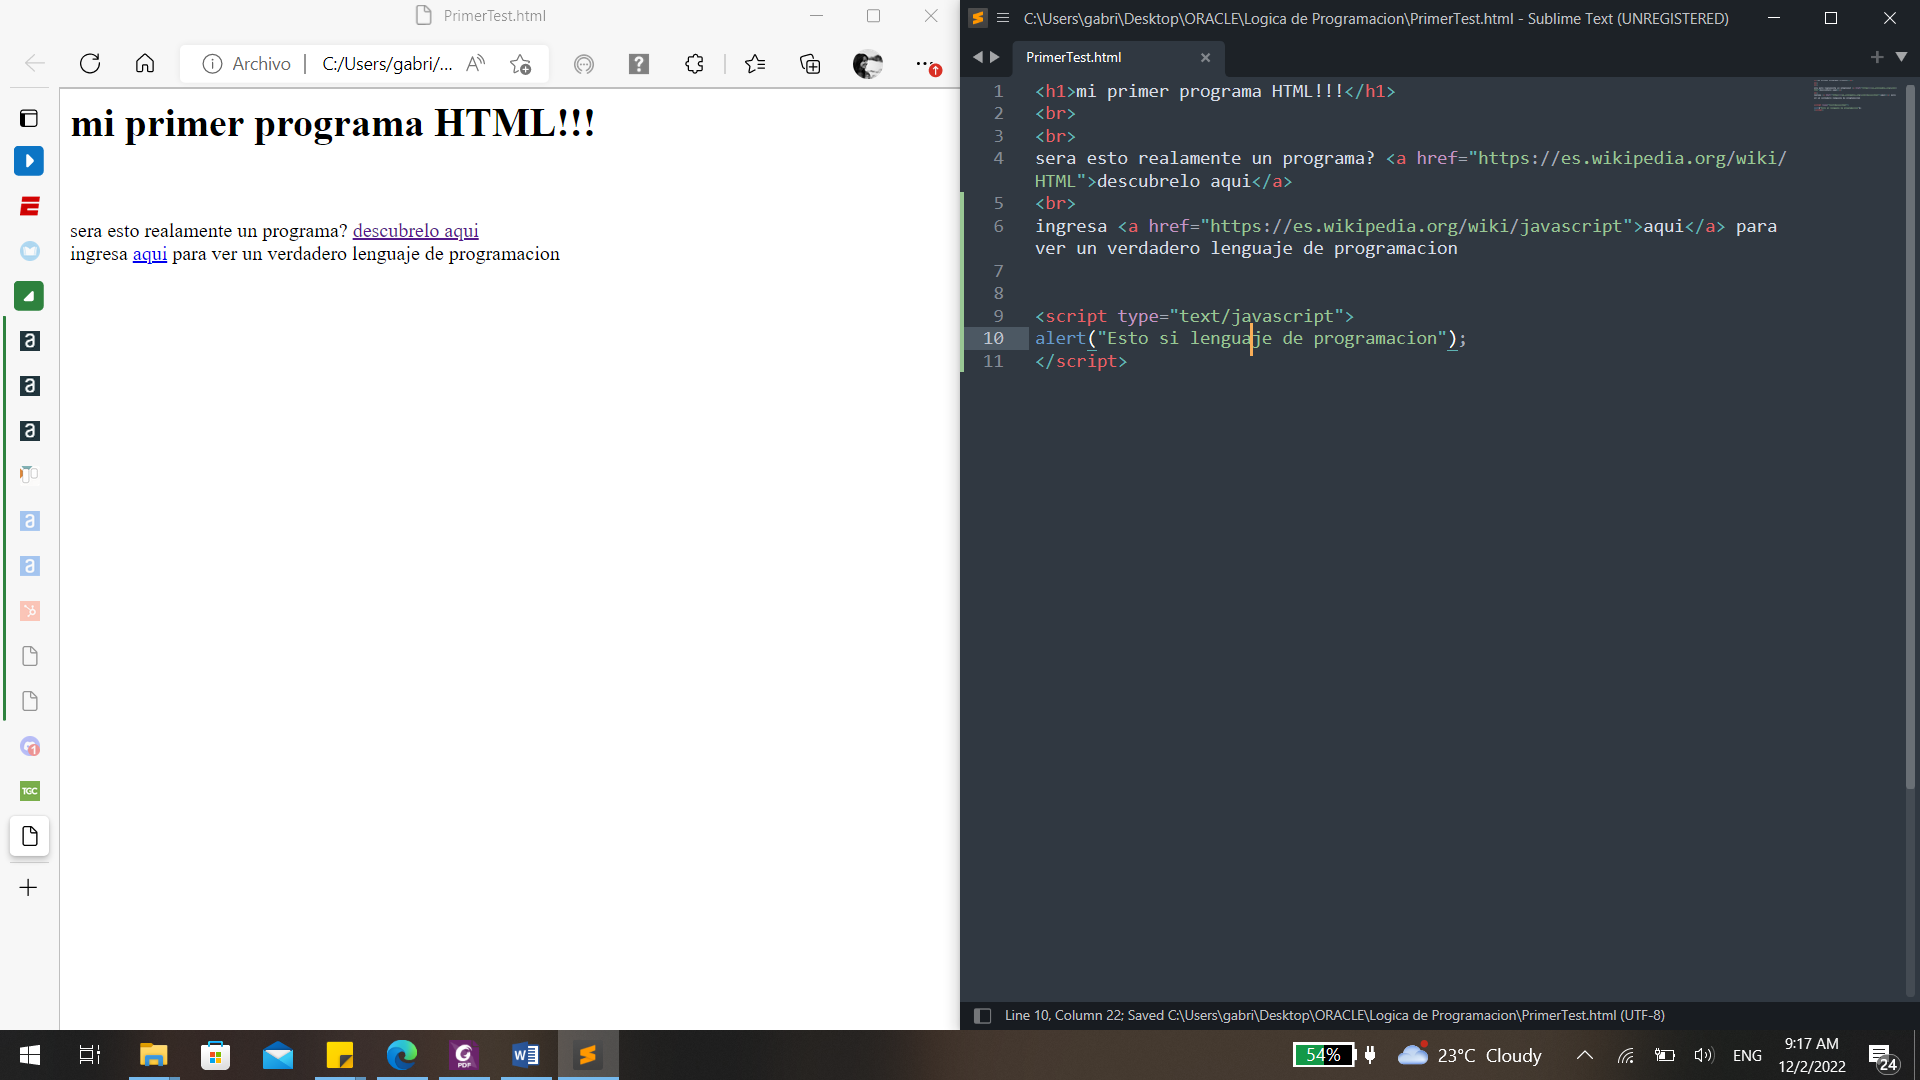This screenshot has width=1920, height=1080.
Task: Open Task View on the taskbar
Action: point(90,1055)
